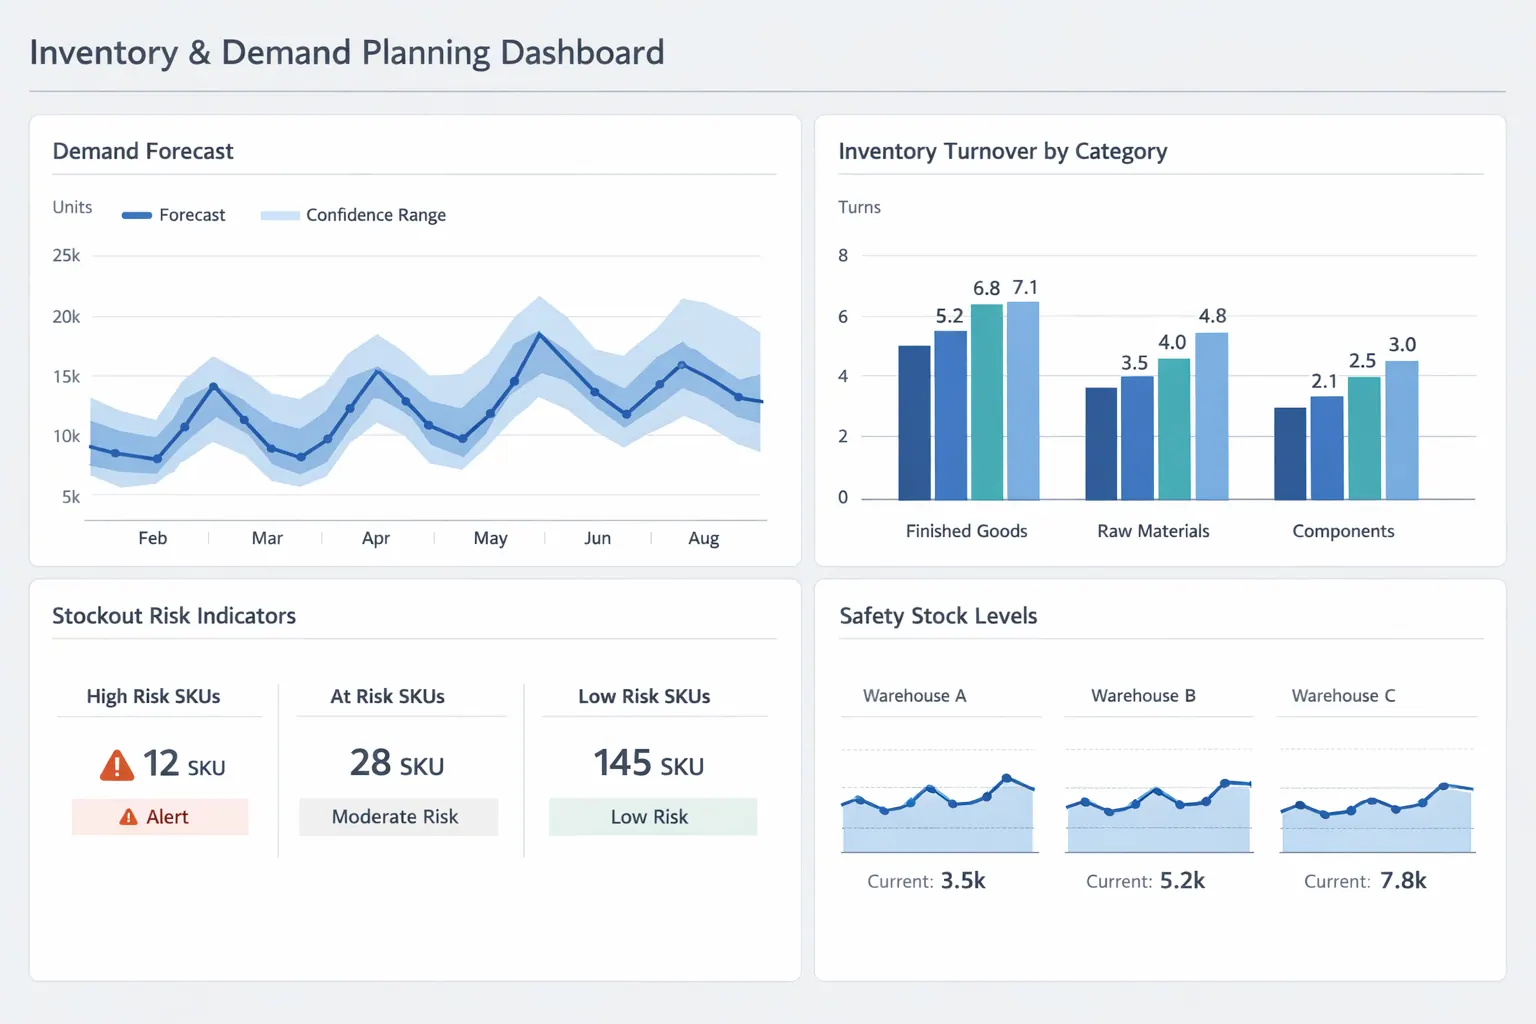
Task: Click the Aug label on the forecast axis
Action: 703,538
